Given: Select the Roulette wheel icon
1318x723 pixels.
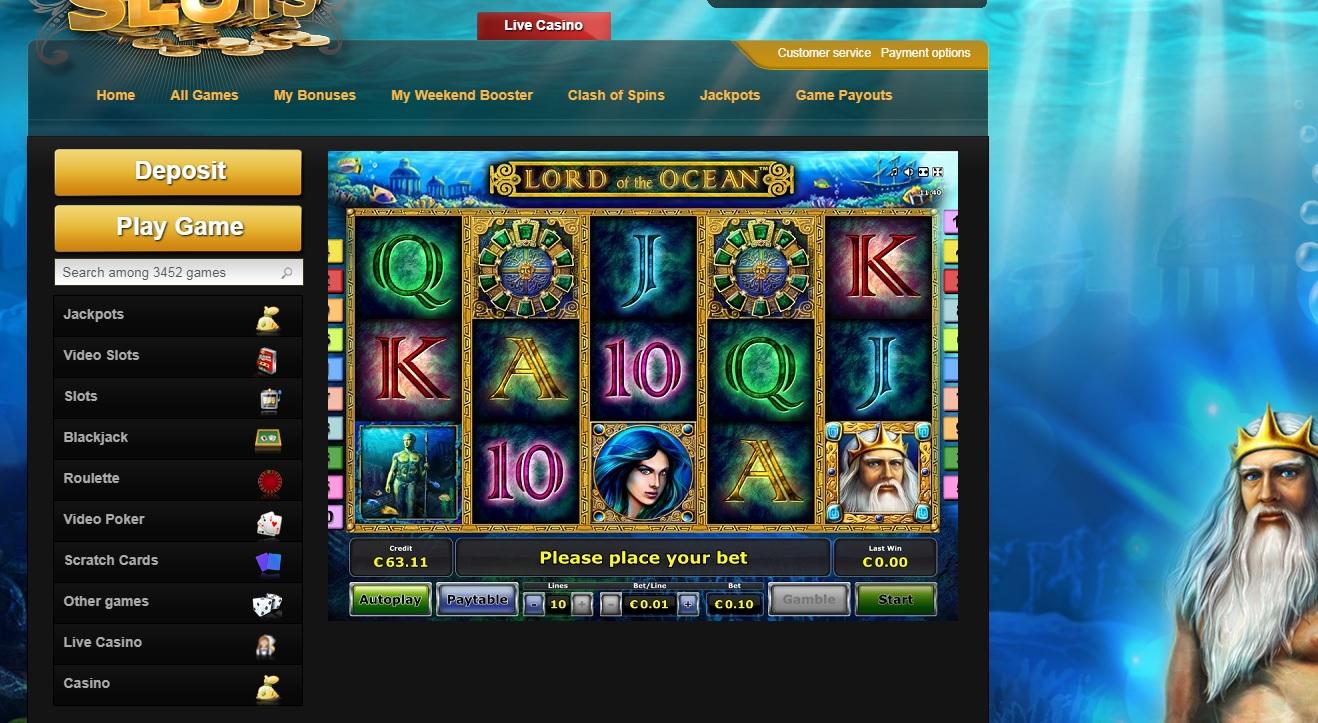Looking at the screenshot, I should [x=269, y=483].
